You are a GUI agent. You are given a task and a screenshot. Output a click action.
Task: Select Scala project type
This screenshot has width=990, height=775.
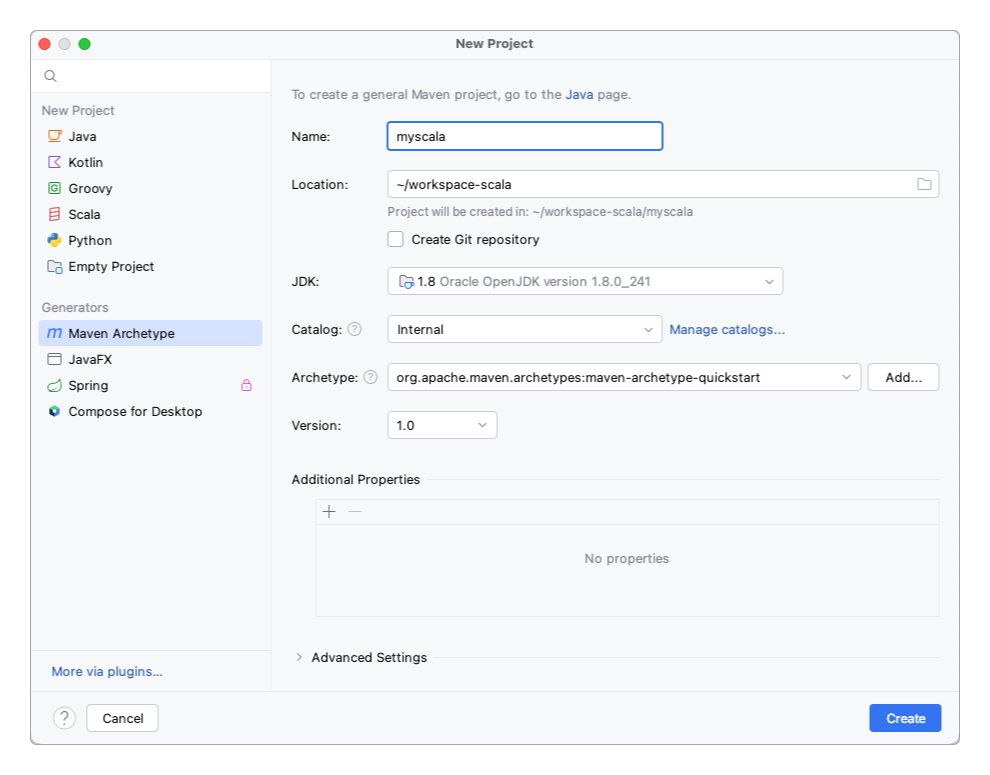pyautogui.click(x=150, y=214)
